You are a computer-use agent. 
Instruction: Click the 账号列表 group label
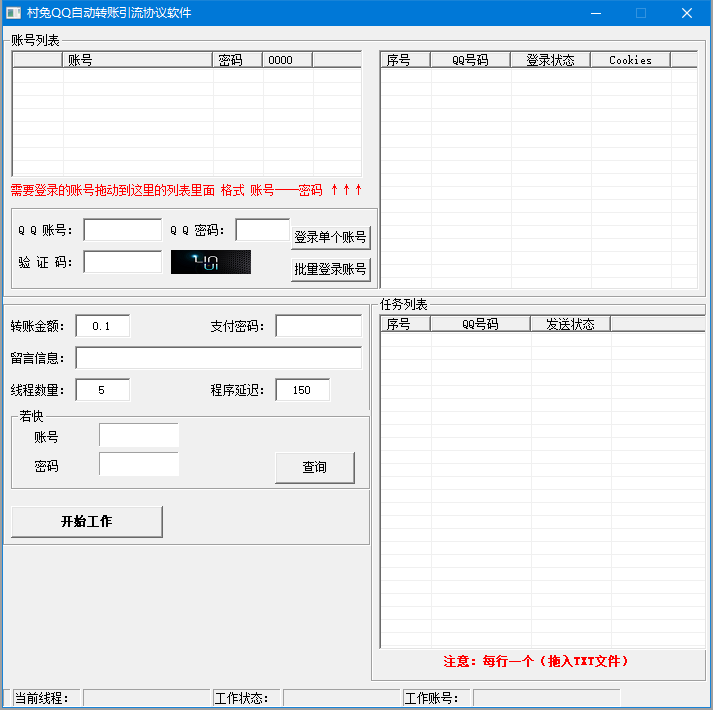tap(35, 40)
